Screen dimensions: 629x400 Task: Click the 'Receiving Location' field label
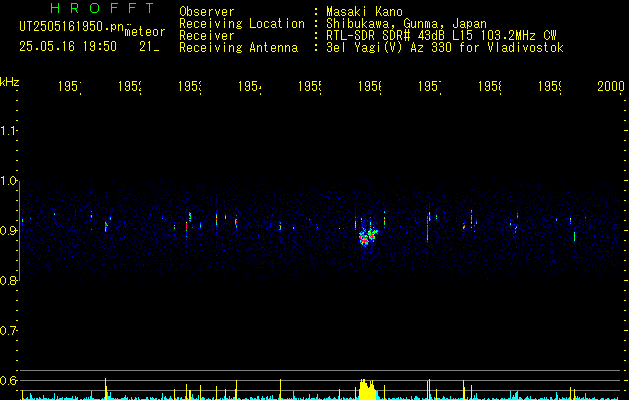coord(242,24)
